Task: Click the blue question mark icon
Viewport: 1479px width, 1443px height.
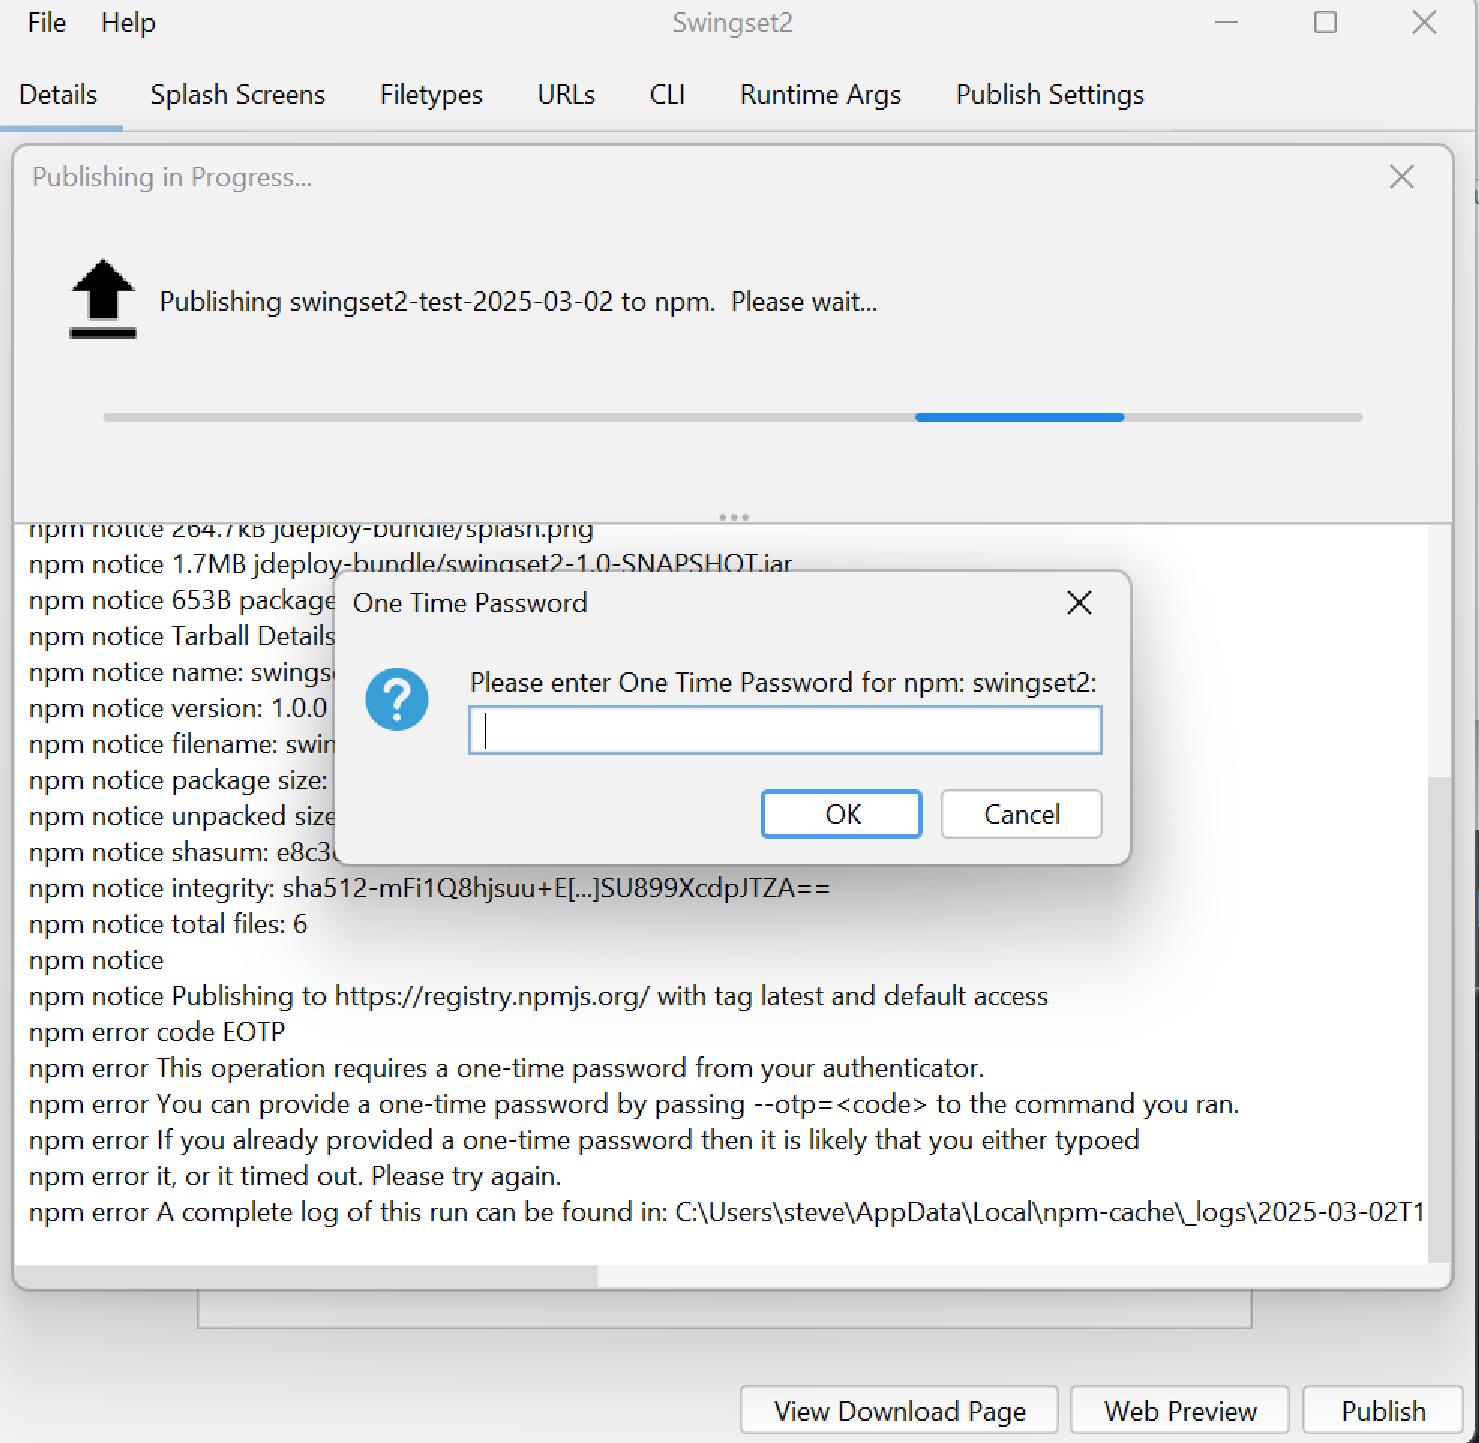Action: pos(397,700)
